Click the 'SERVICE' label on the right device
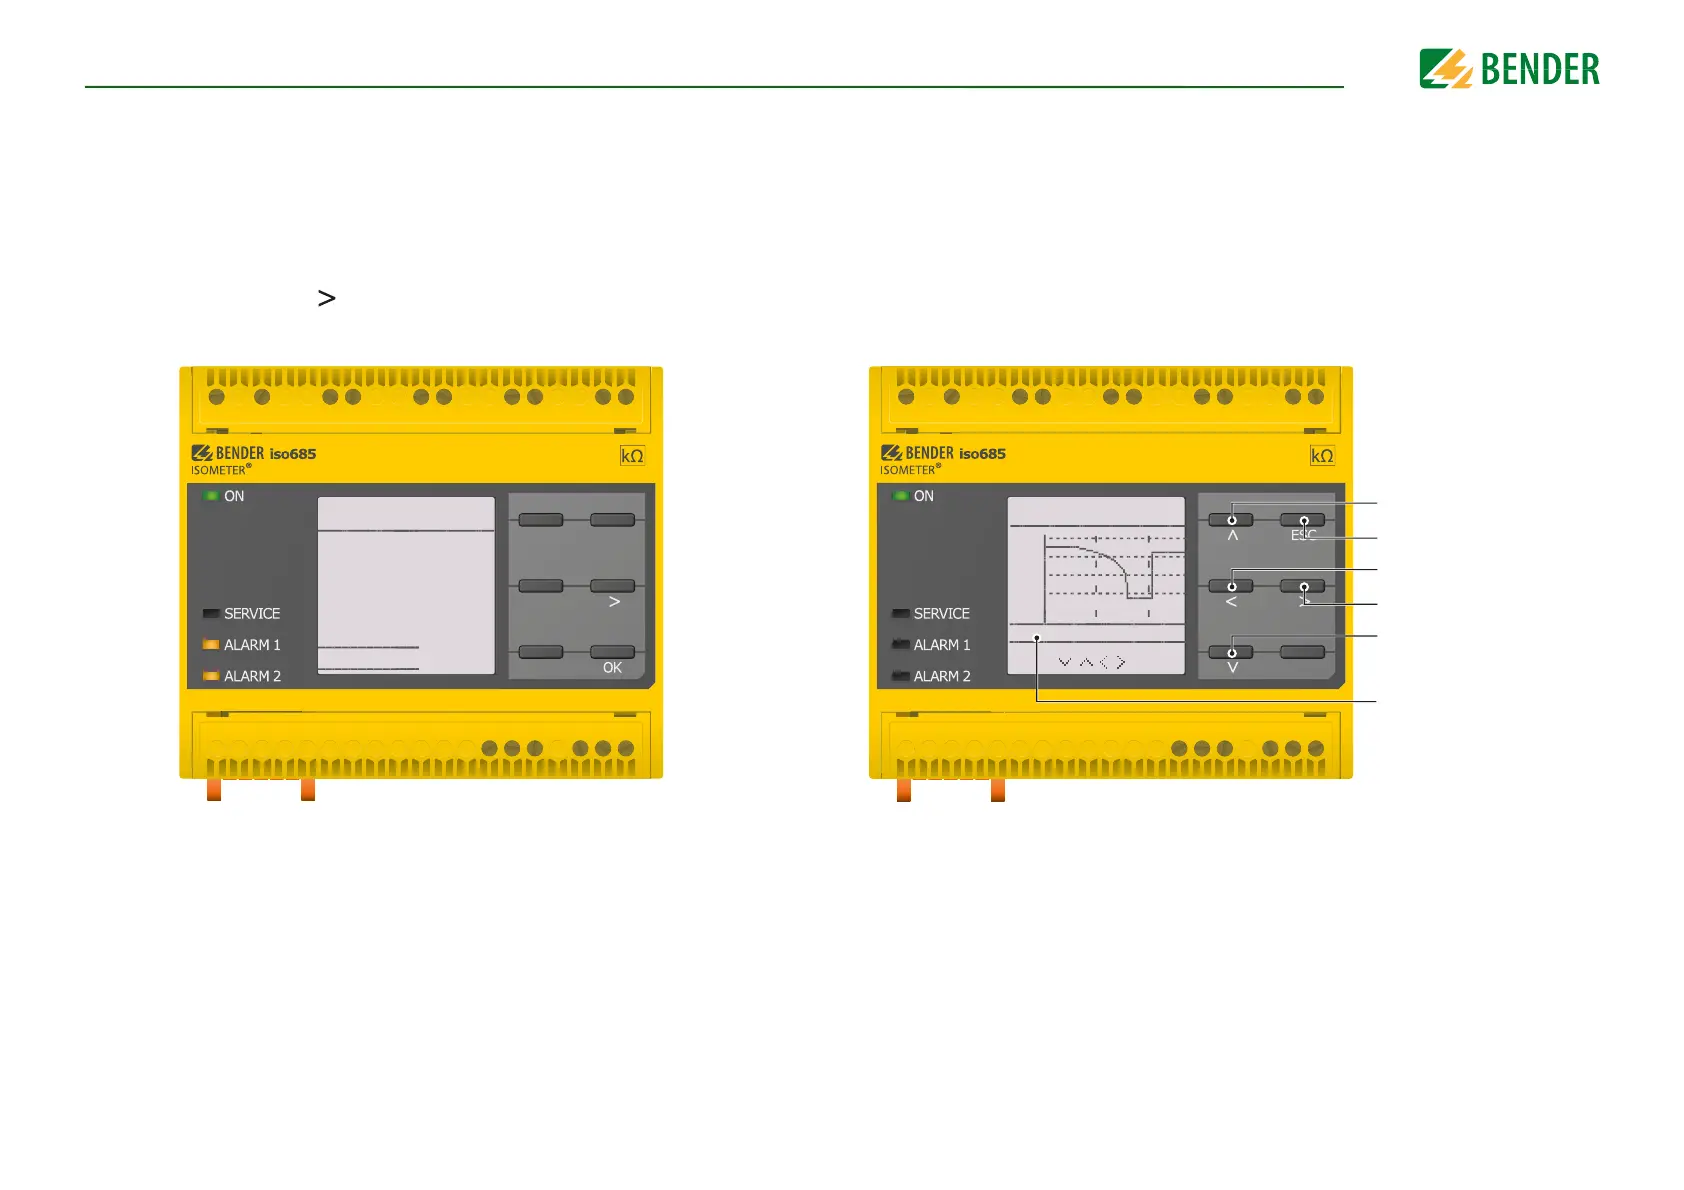 click(x=942, y=613)
